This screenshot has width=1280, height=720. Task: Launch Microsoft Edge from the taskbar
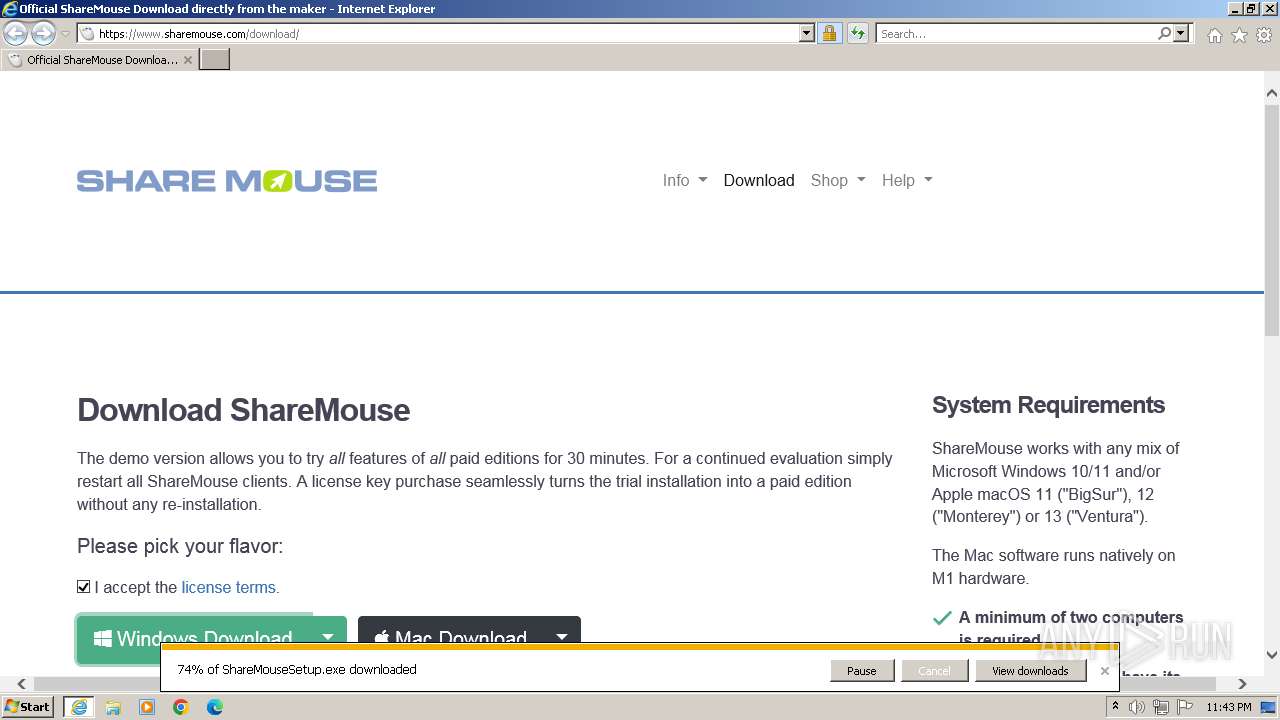(215, 707)
